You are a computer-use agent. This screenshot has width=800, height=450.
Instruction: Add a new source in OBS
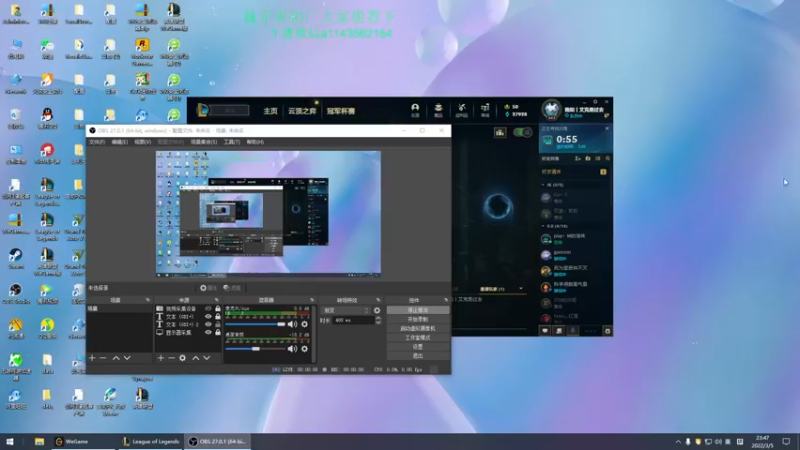click(161, 358)
